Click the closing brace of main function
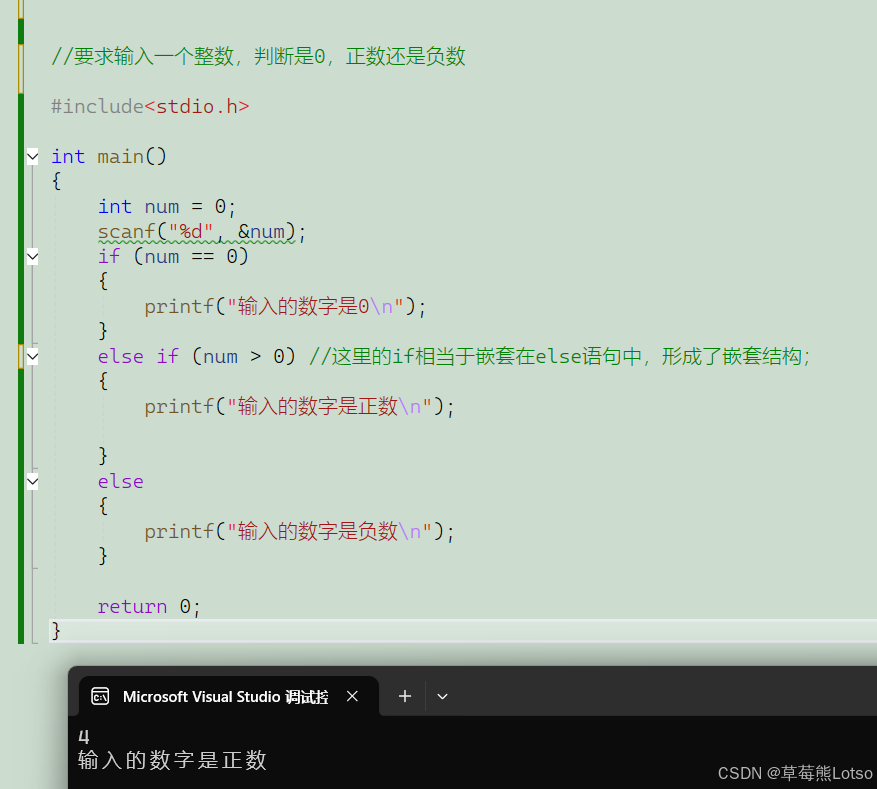This screenshot has width=877, height=789. 55,631
